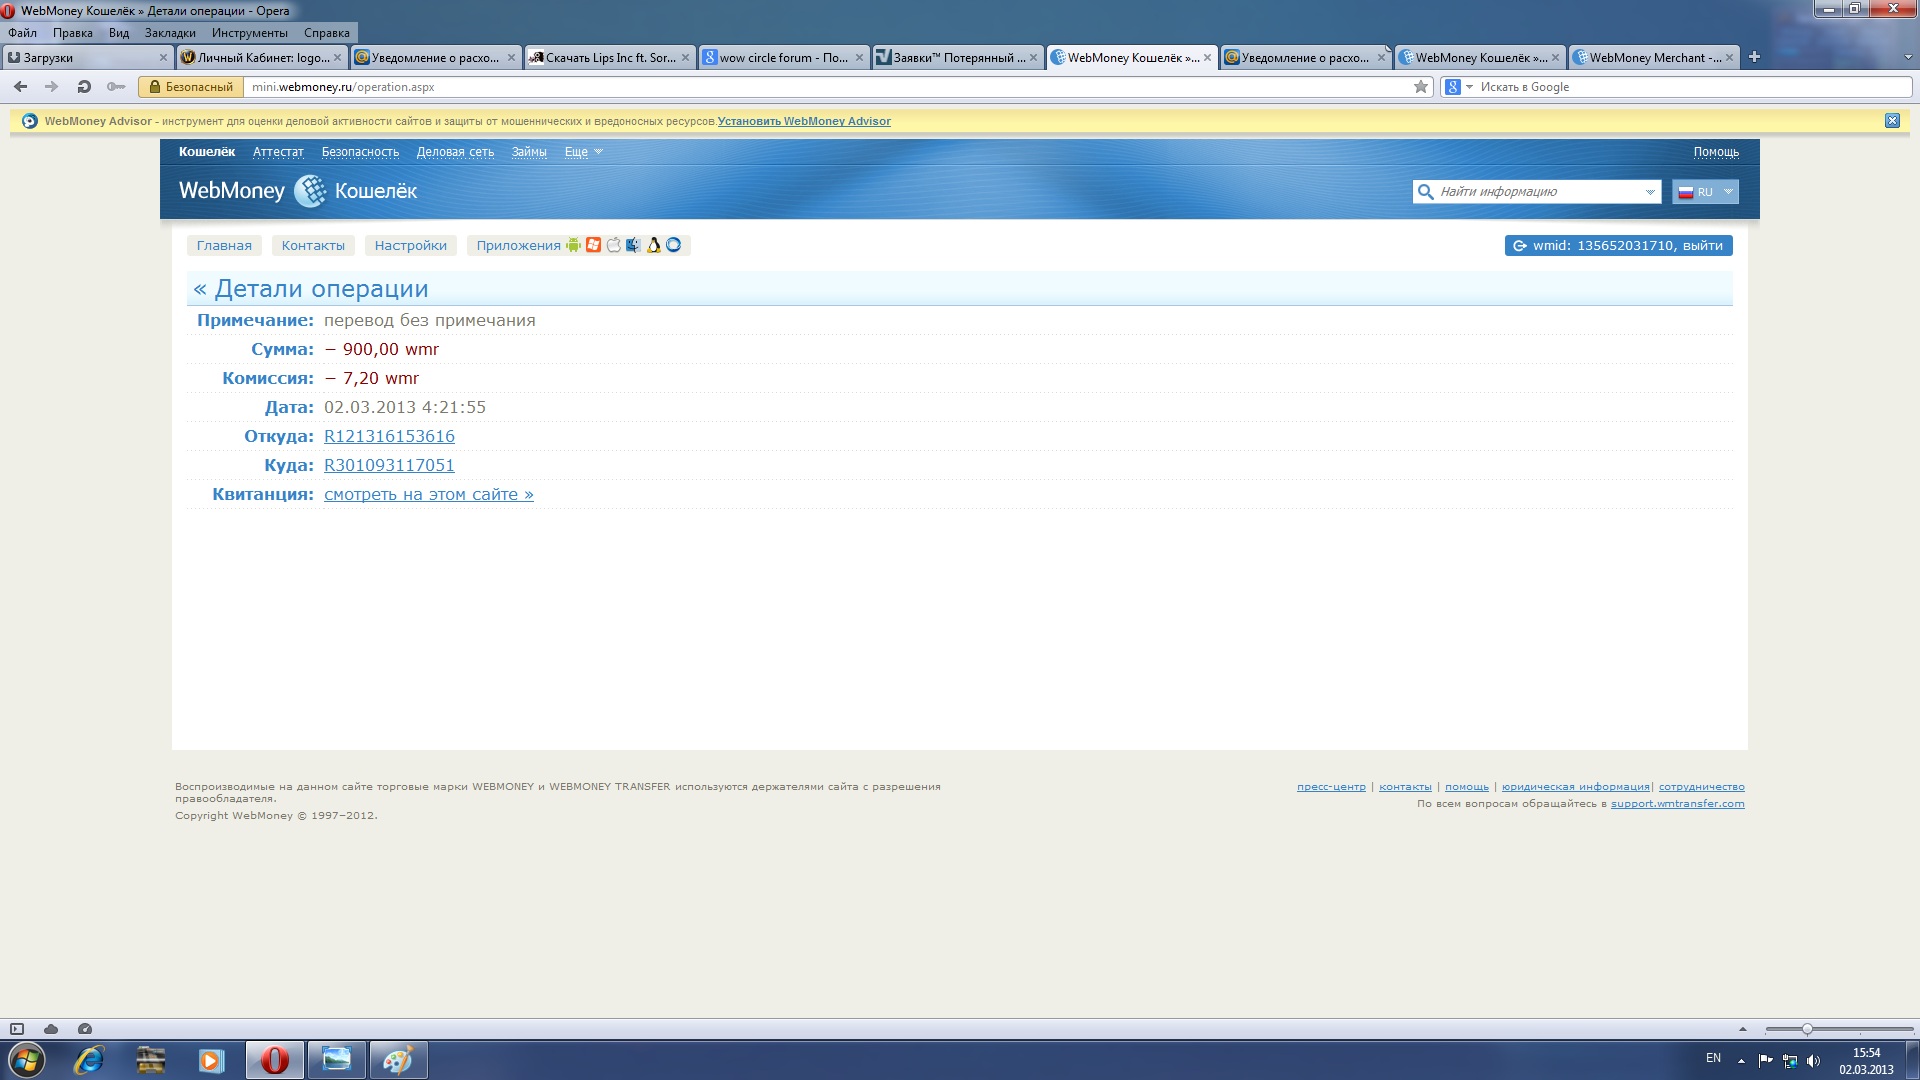The image size is (1920, 1080).
Task: Go forward with the browser forward arrow
Action: click(x=52, y=87)
